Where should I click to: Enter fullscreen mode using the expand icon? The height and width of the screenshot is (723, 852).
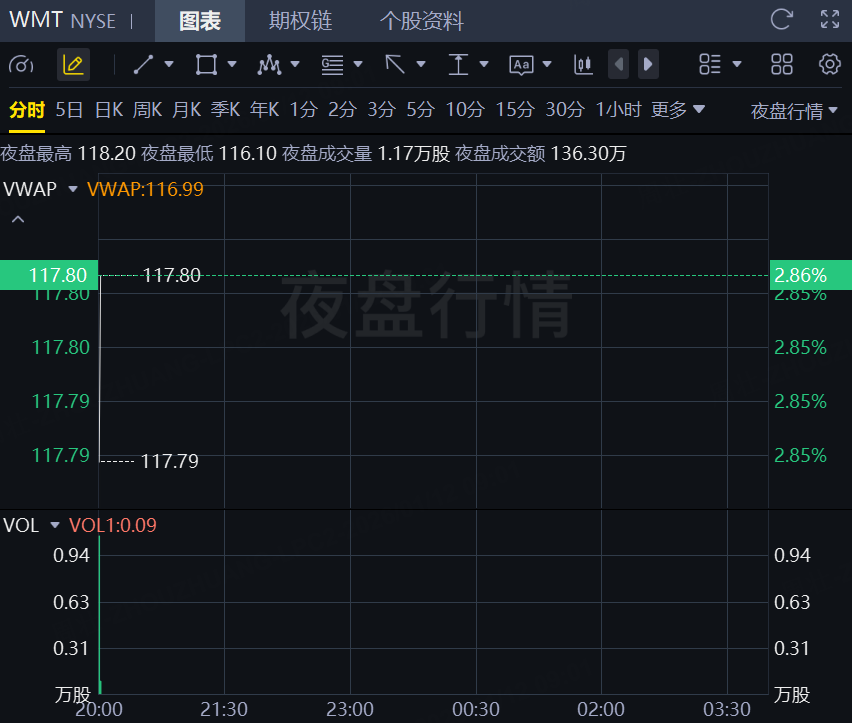tap(830, 20)
